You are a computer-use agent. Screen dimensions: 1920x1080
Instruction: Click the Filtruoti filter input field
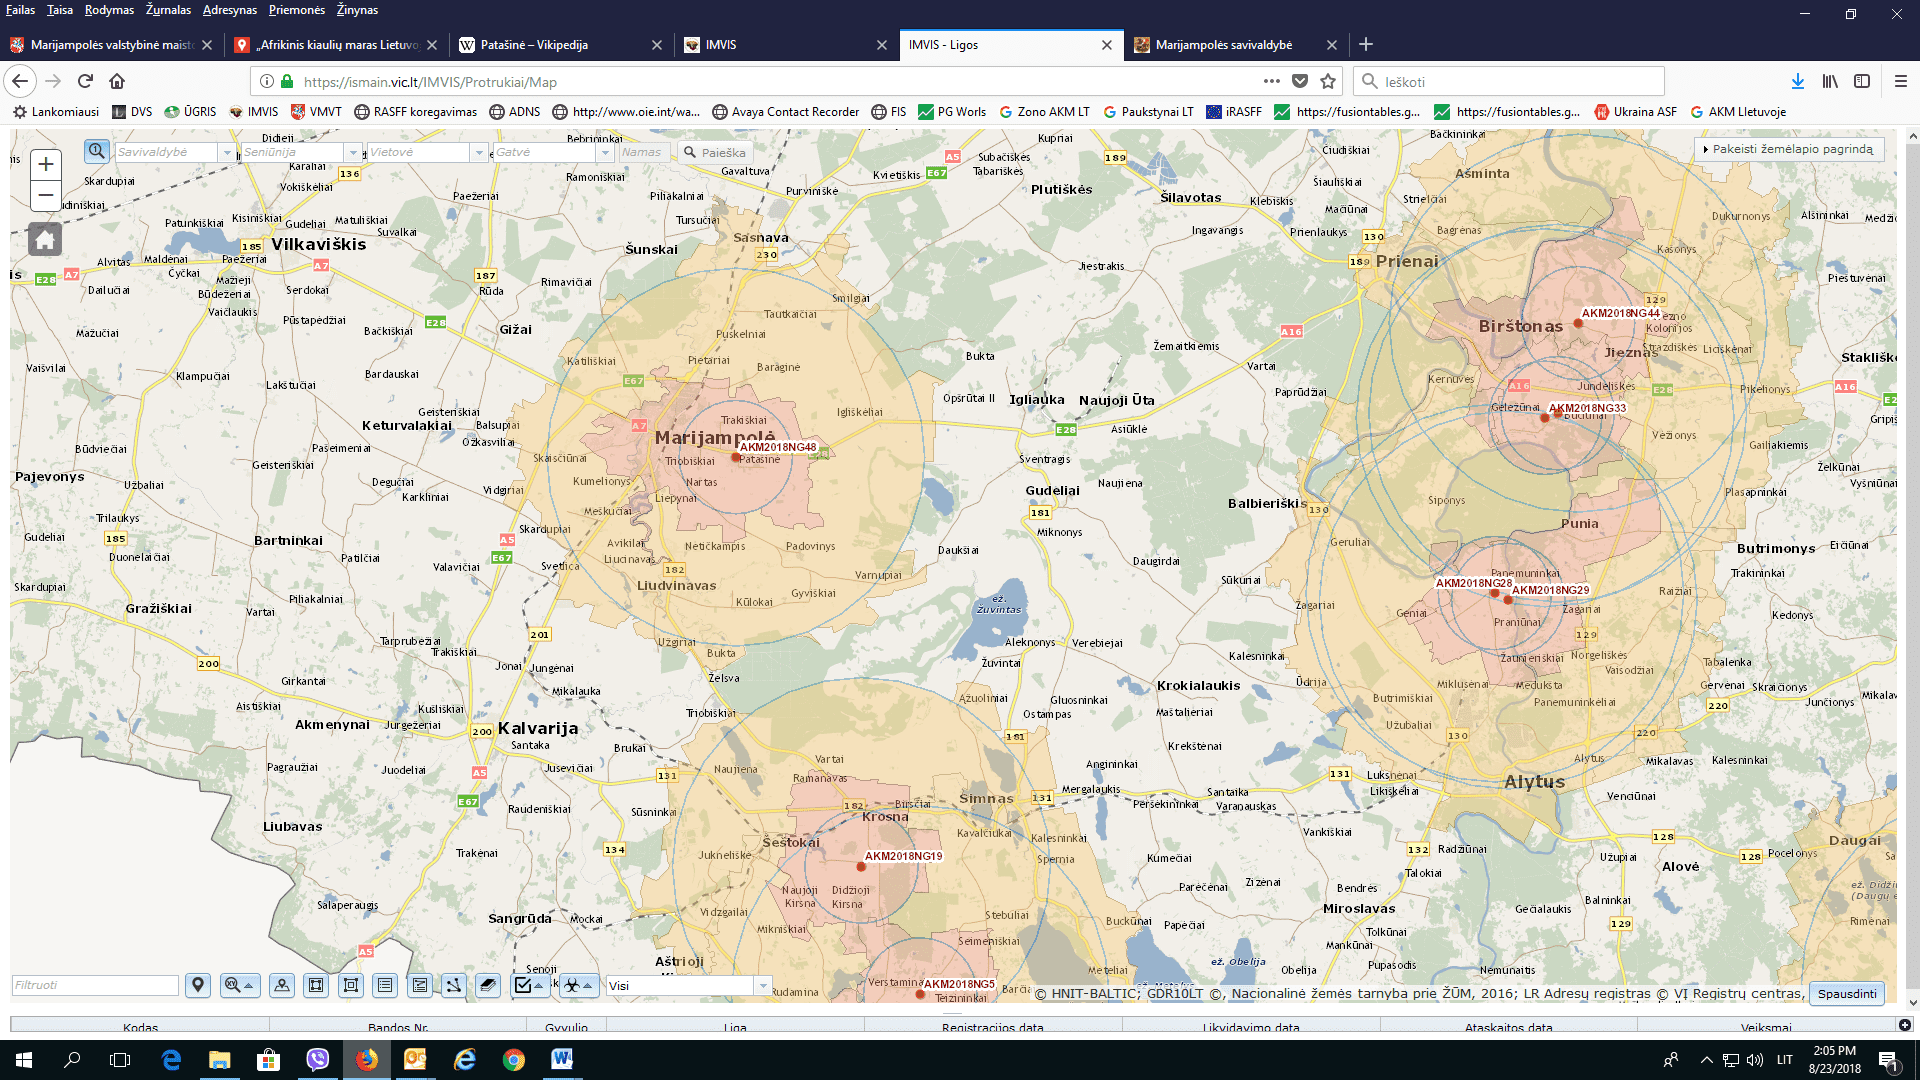point(95,985)
